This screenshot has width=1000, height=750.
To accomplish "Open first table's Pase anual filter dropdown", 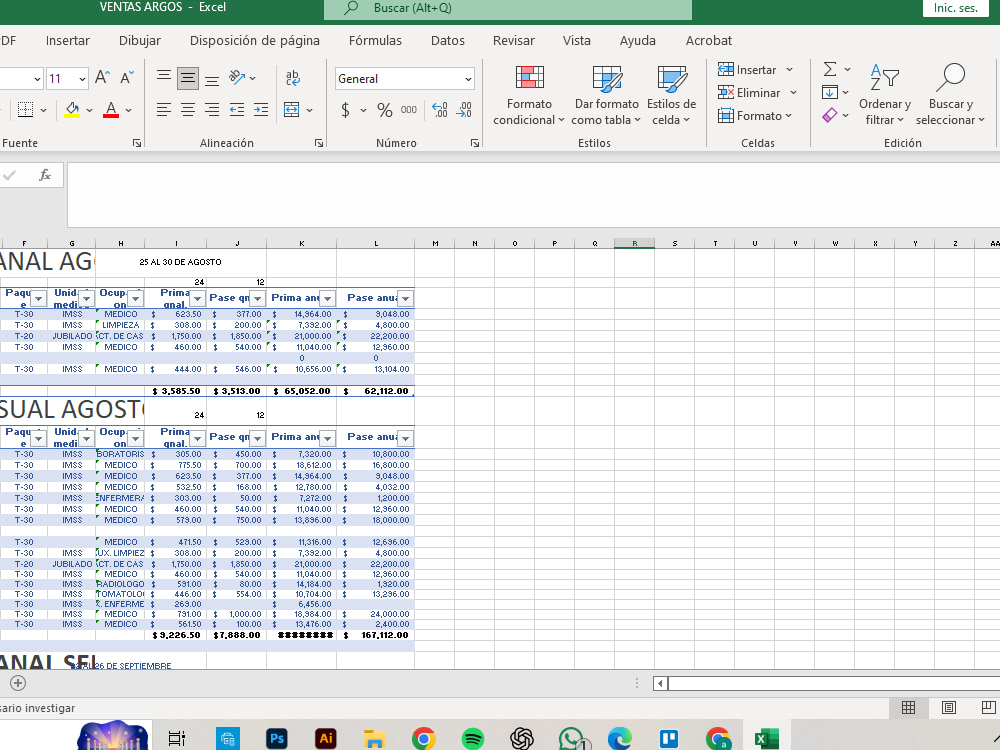I will [x=406, y=298].
